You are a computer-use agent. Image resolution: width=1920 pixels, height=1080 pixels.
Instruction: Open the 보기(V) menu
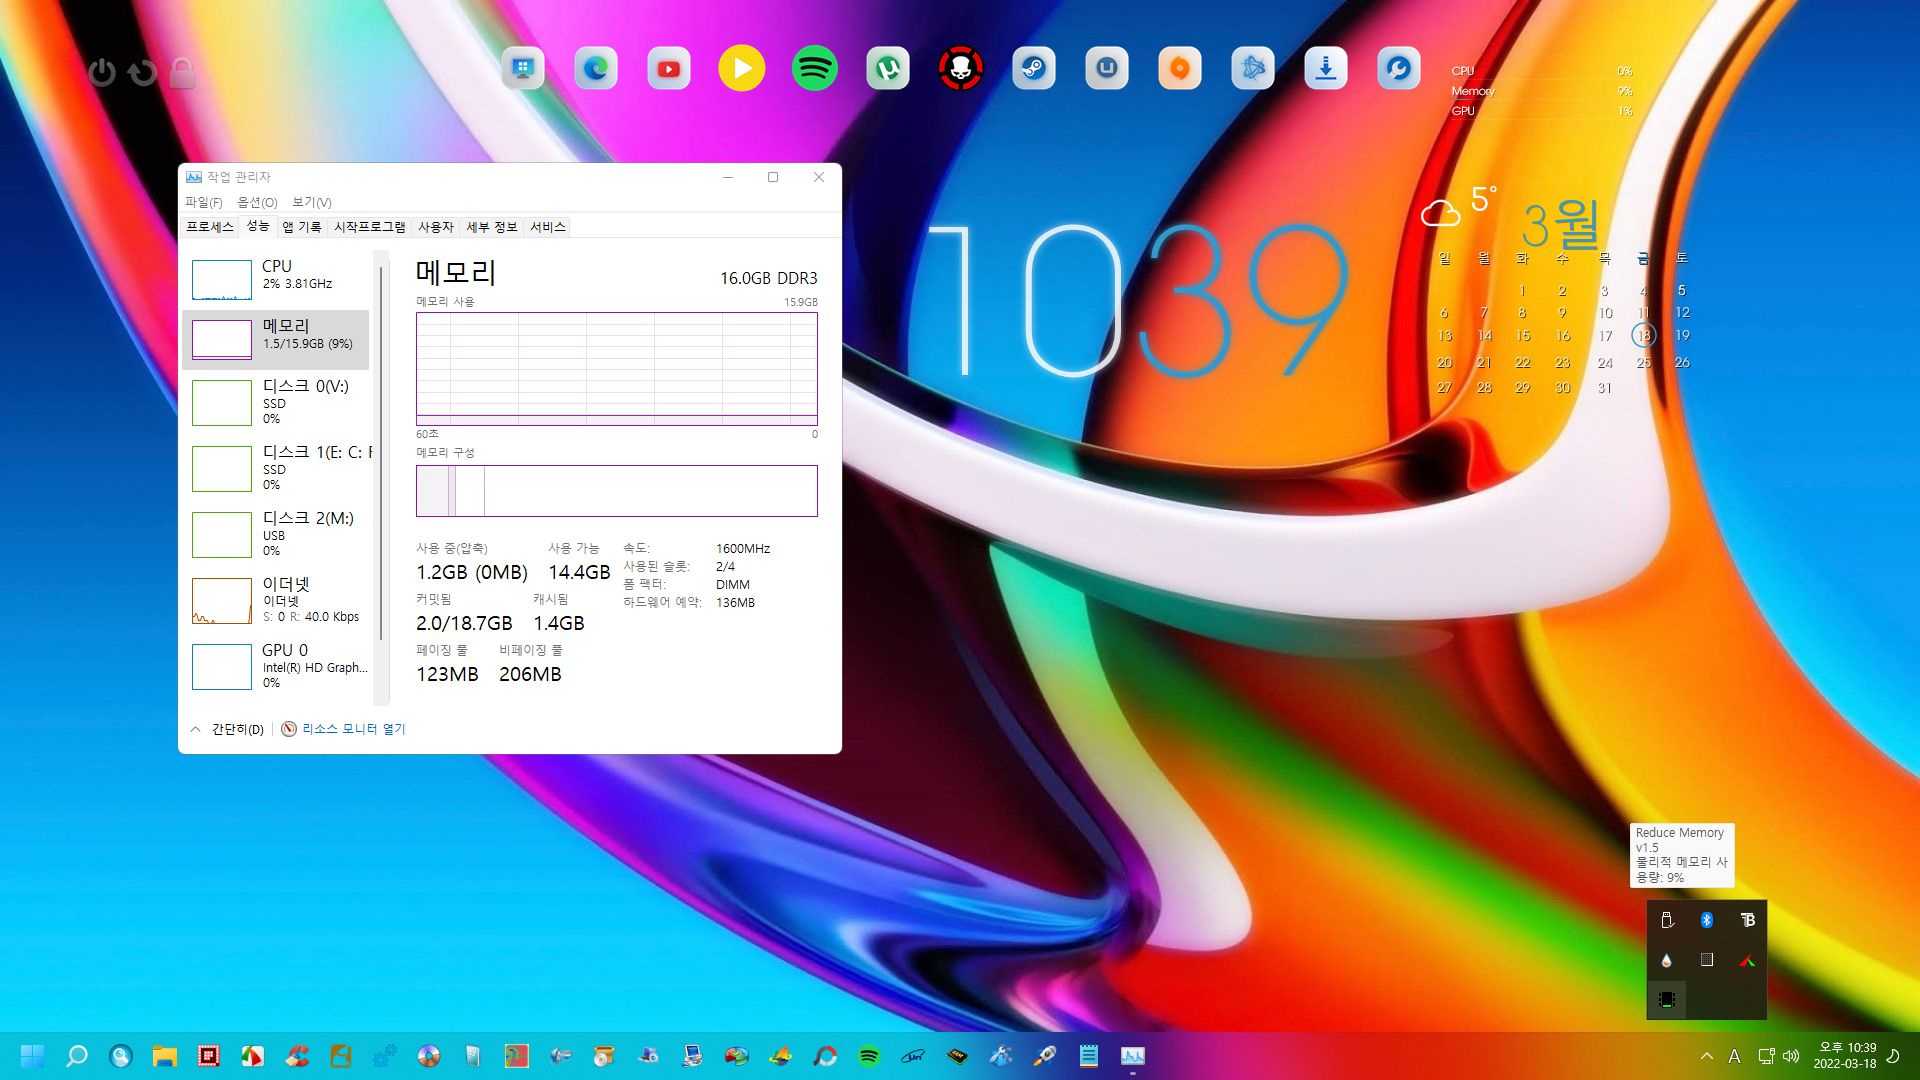click(x=311, y=202)
